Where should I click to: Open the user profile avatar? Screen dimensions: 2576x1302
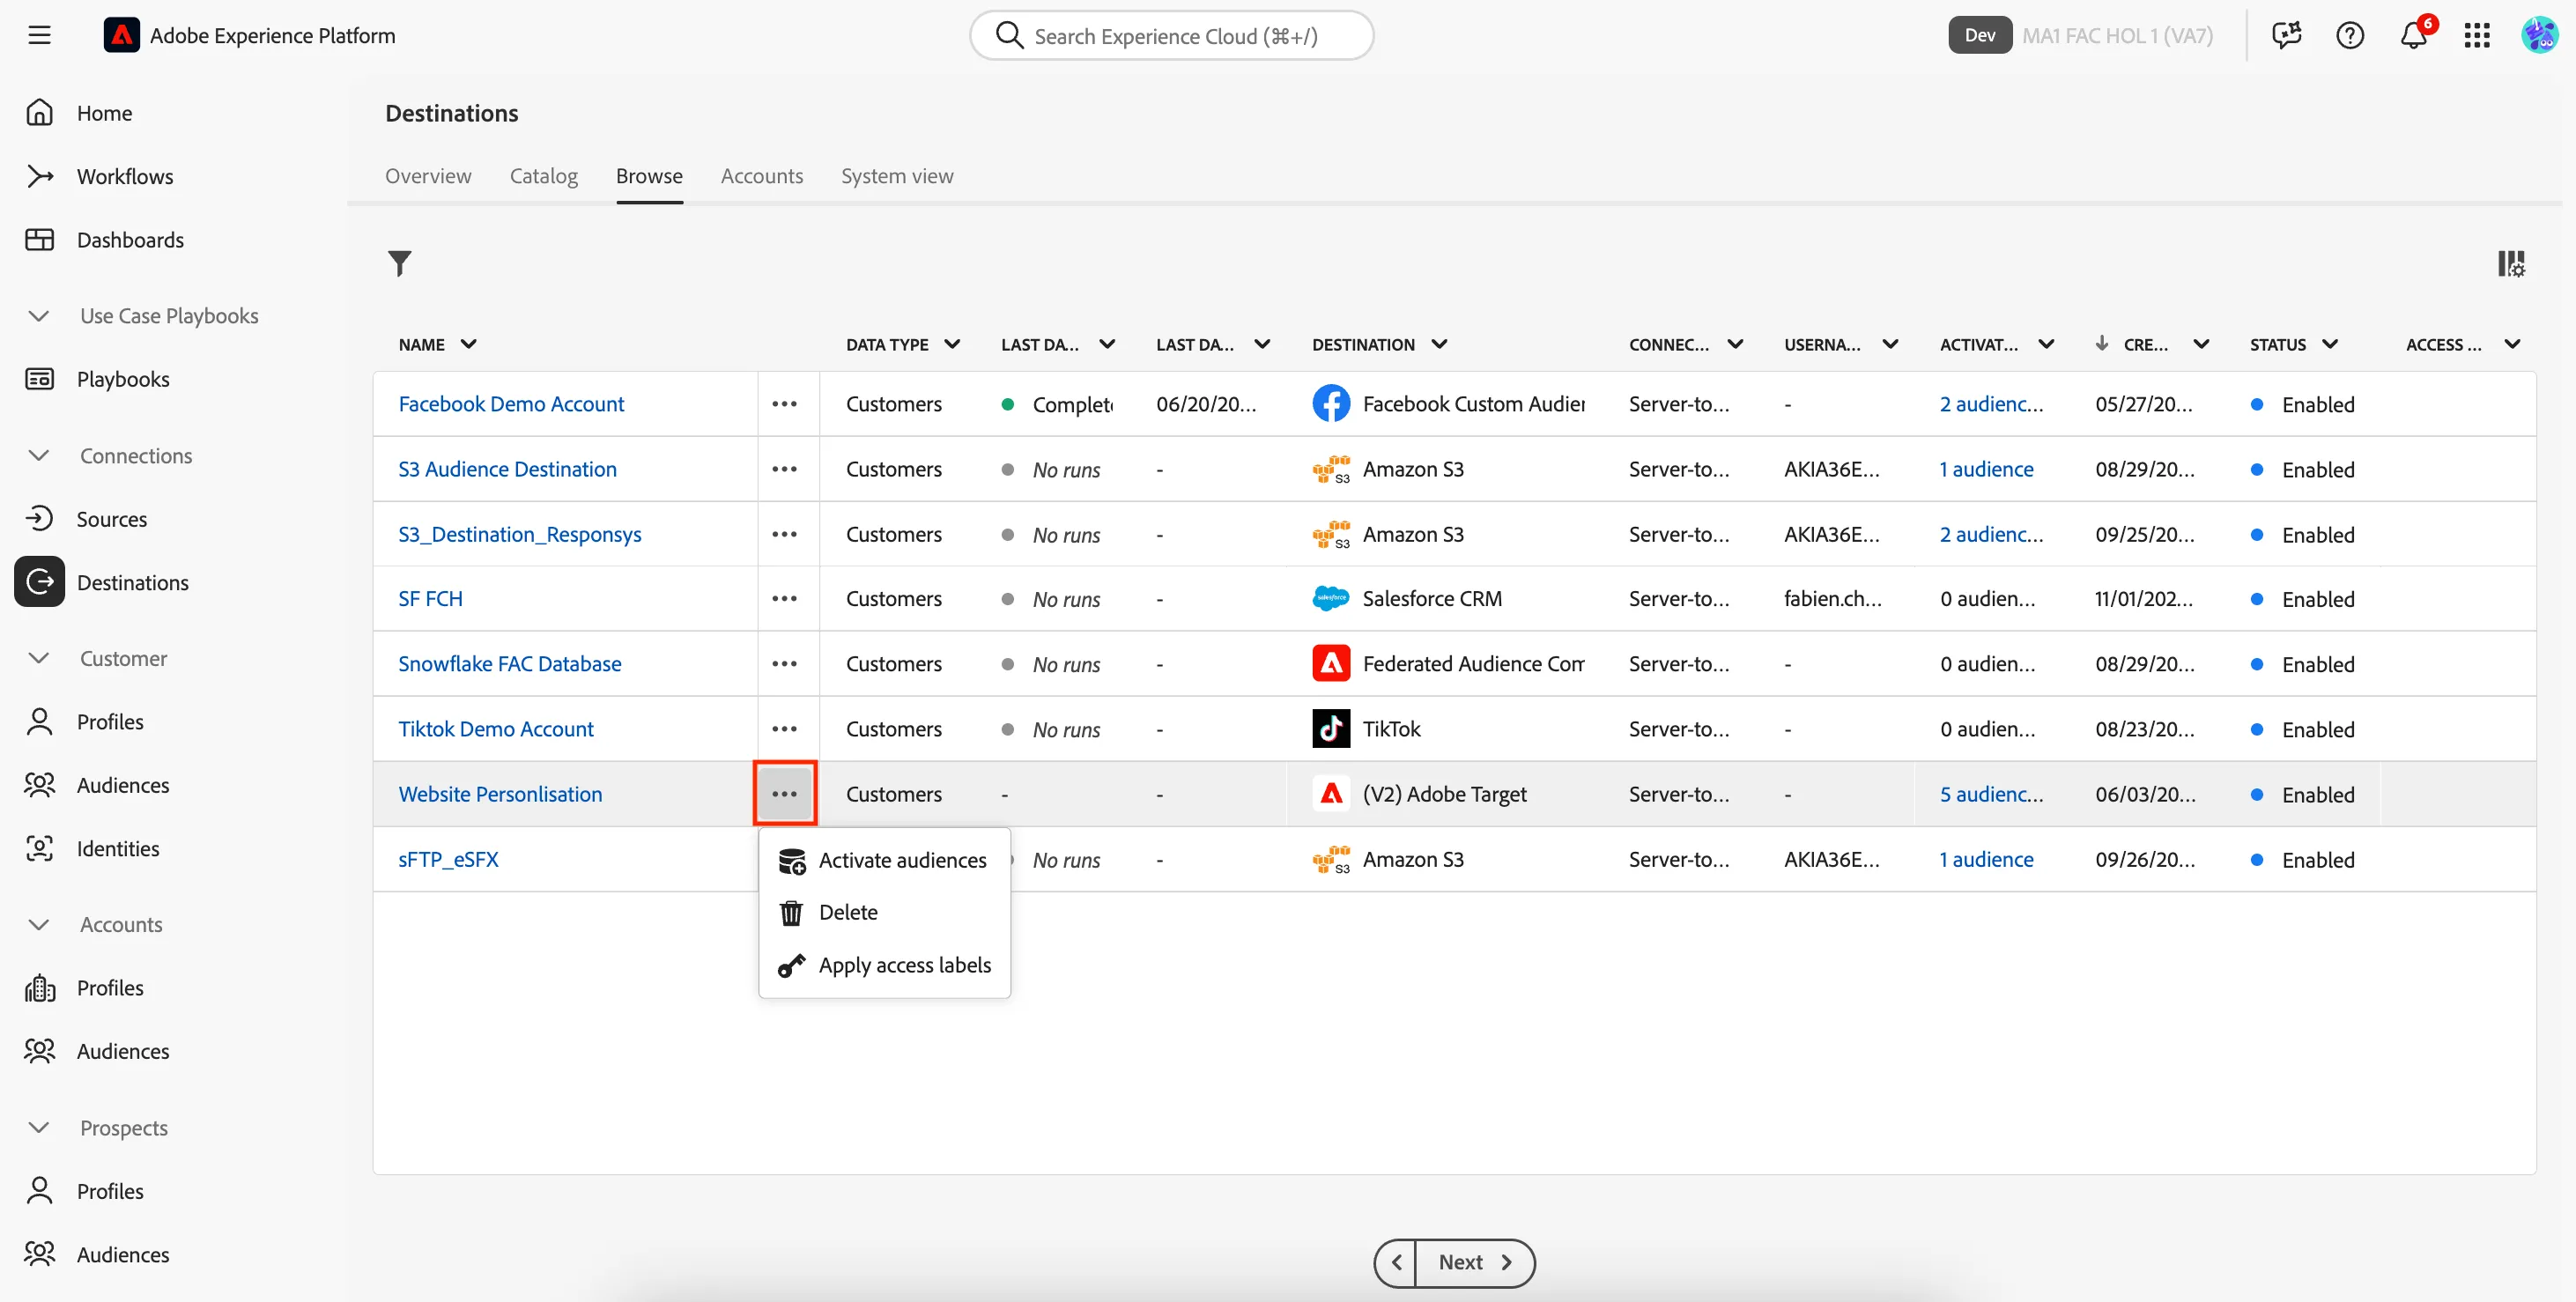[x=2539, y=36]
